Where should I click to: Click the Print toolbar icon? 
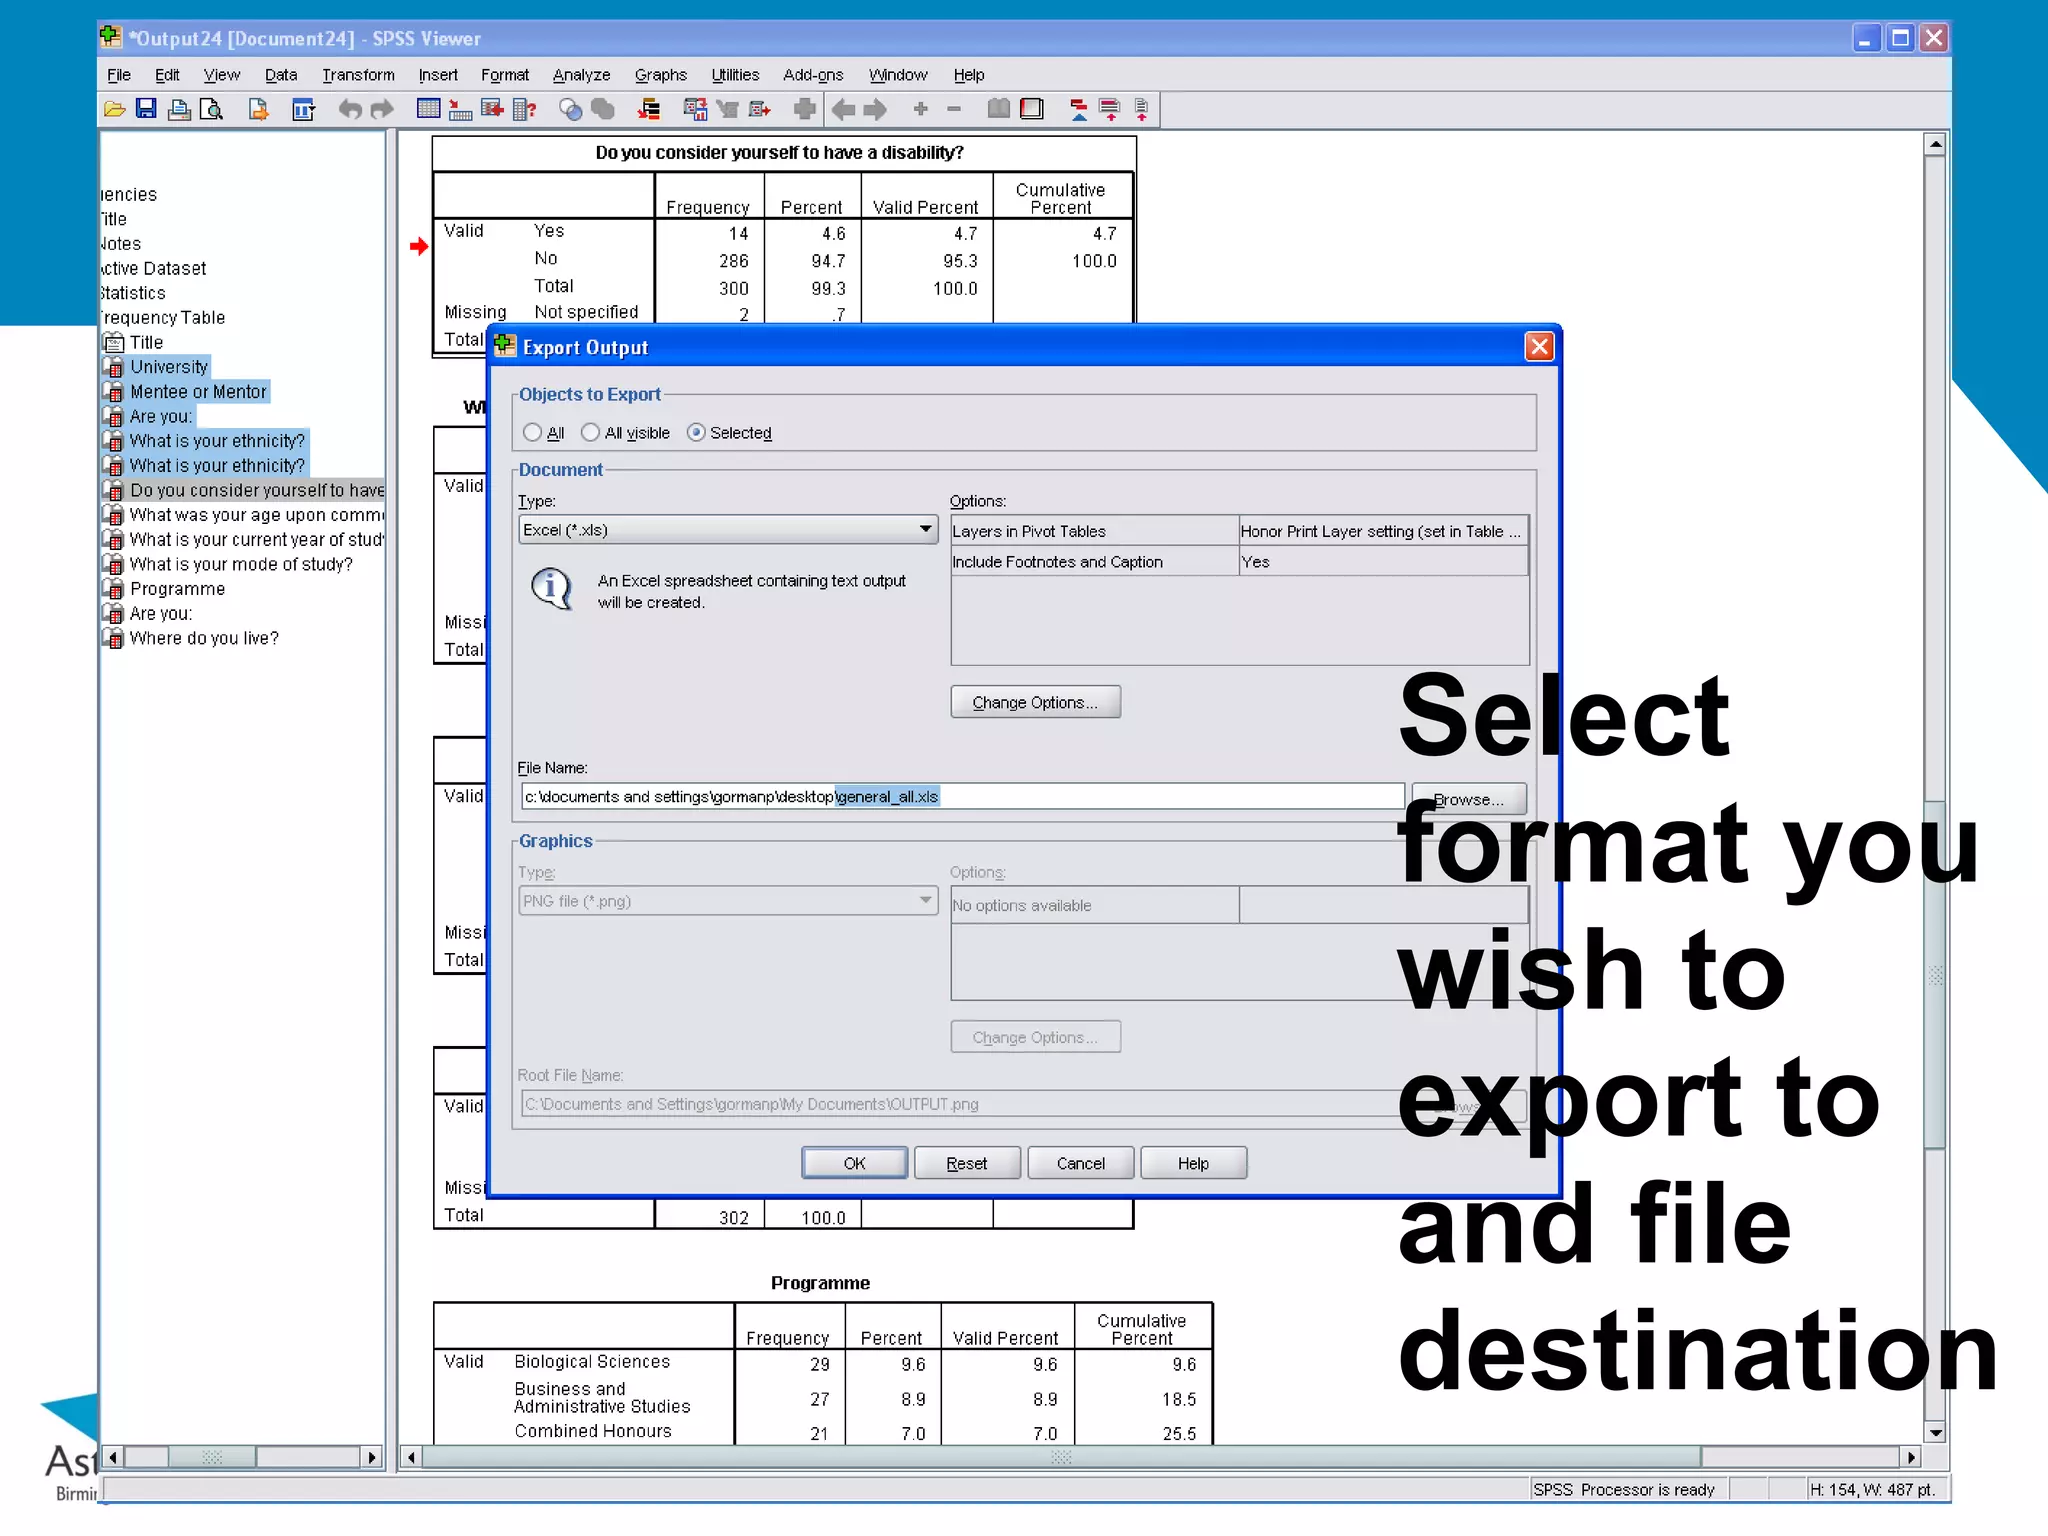[179, 109]
